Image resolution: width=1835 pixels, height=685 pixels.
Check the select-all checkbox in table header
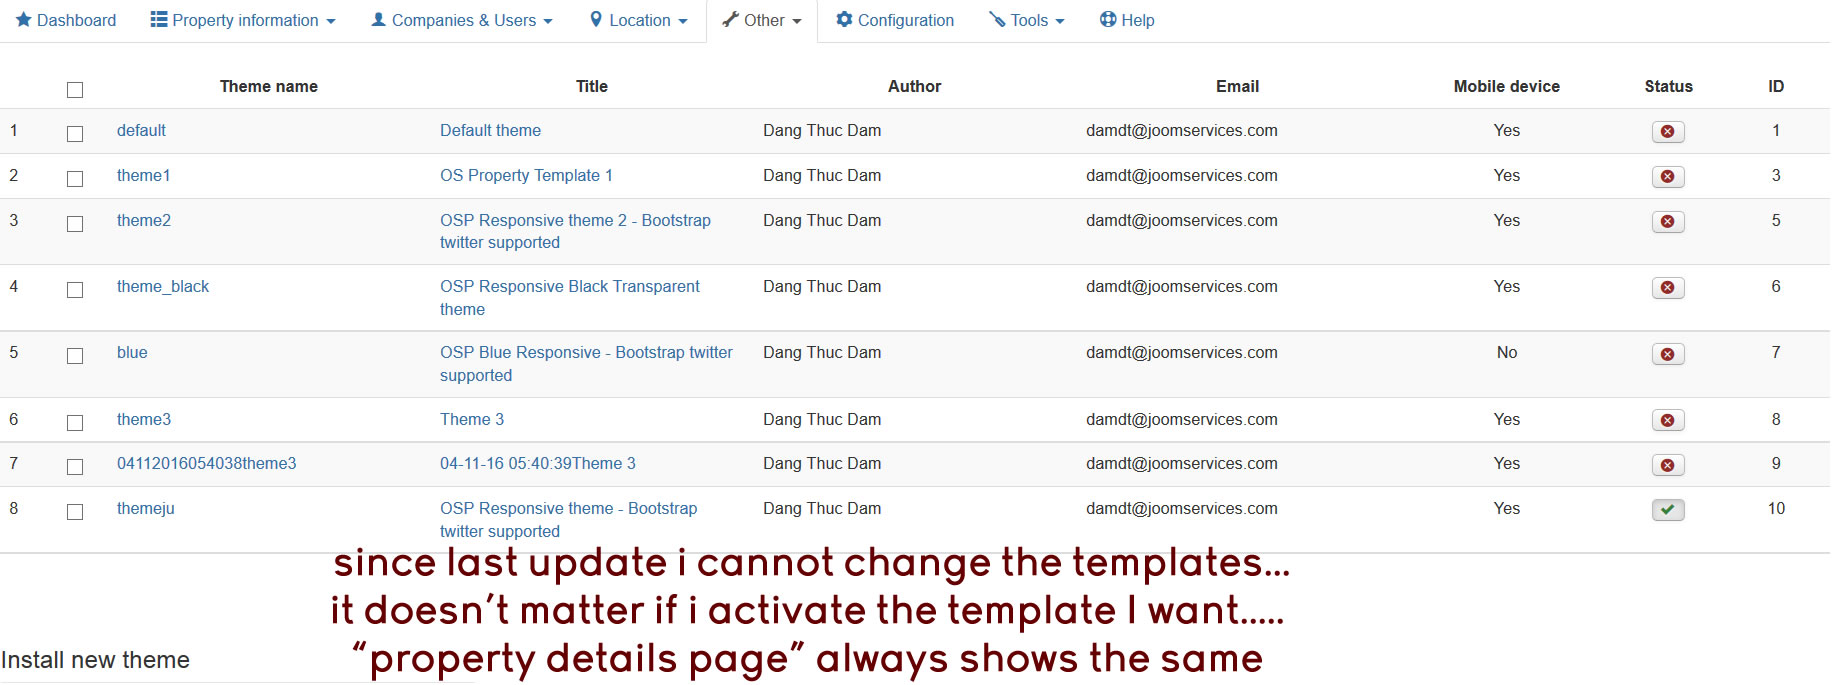[75, 90]
